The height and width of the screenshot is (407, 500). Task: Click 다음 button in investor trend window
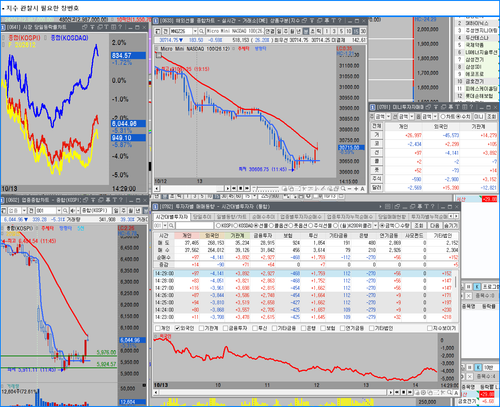435,226
